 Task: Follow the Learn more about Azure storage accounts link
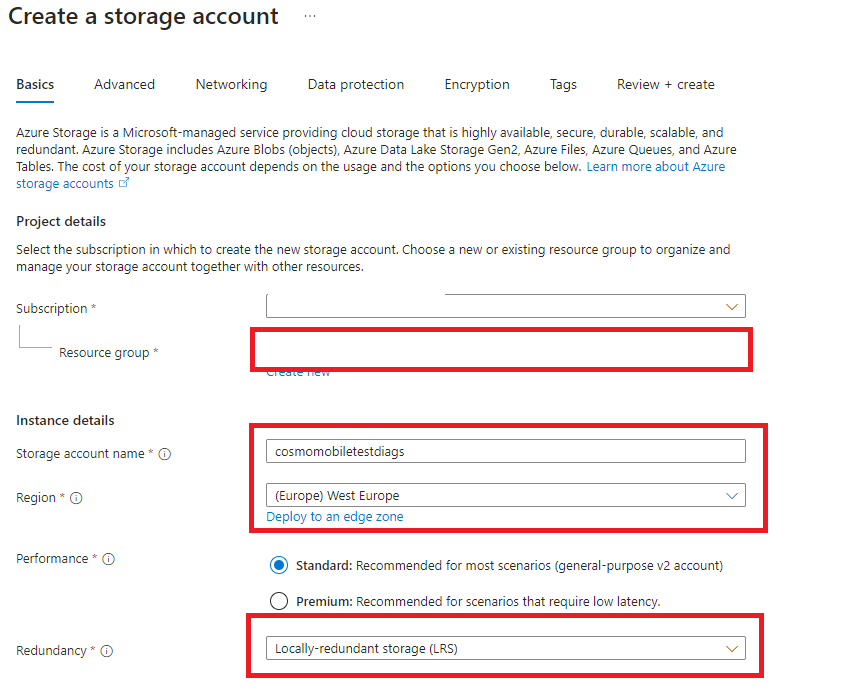655,167
